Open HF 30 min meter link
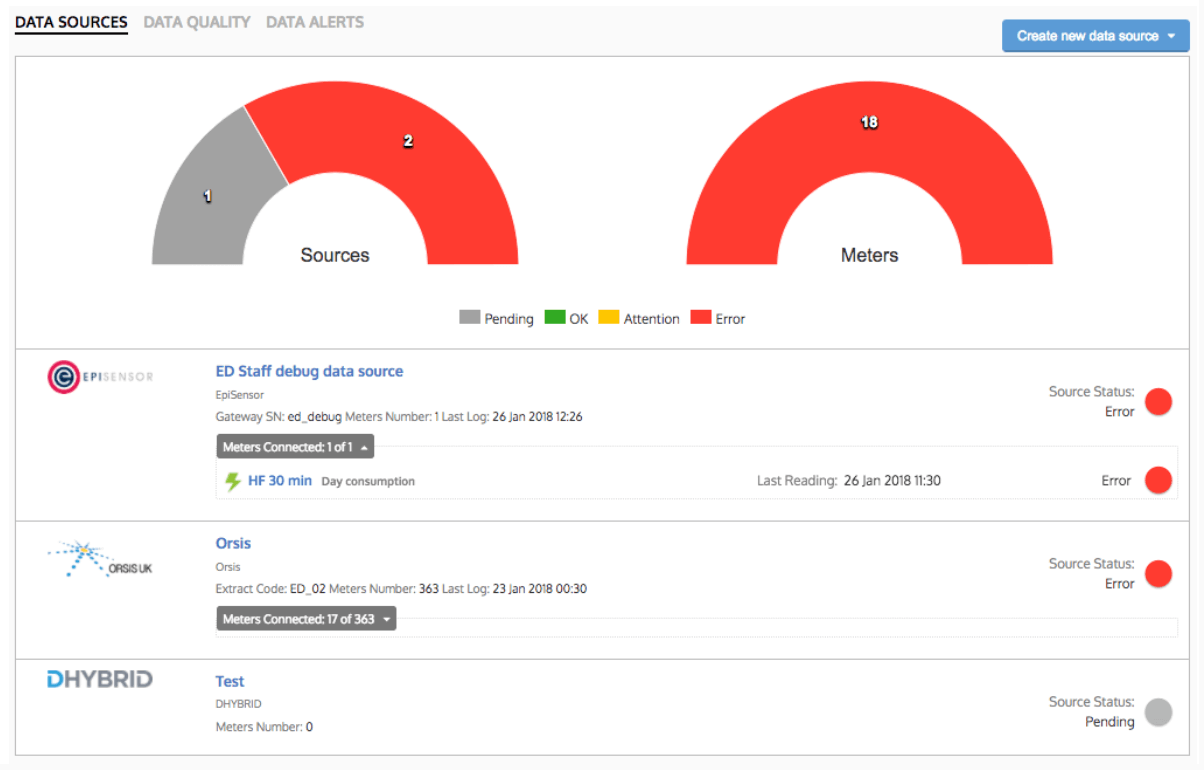 pos(280,481)
